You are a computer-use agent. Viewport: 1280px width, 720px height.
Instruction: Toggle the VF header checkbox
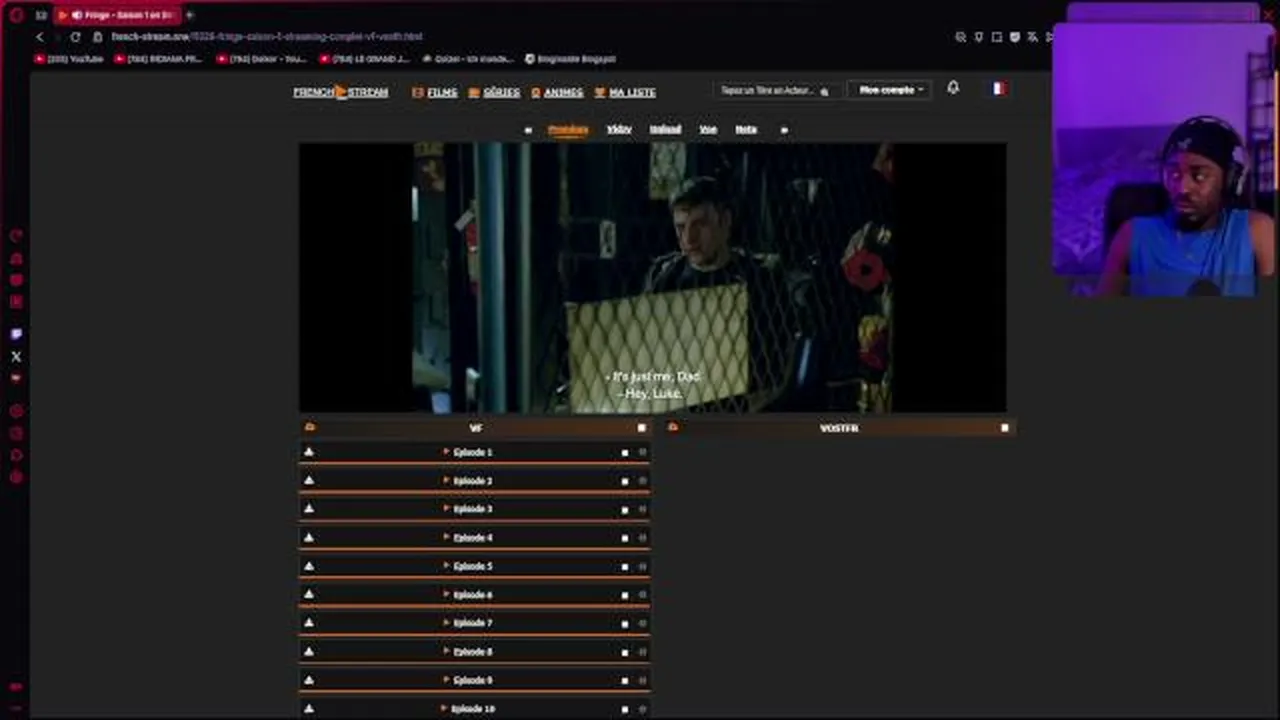pyautogui.click(x=642, y=428)
